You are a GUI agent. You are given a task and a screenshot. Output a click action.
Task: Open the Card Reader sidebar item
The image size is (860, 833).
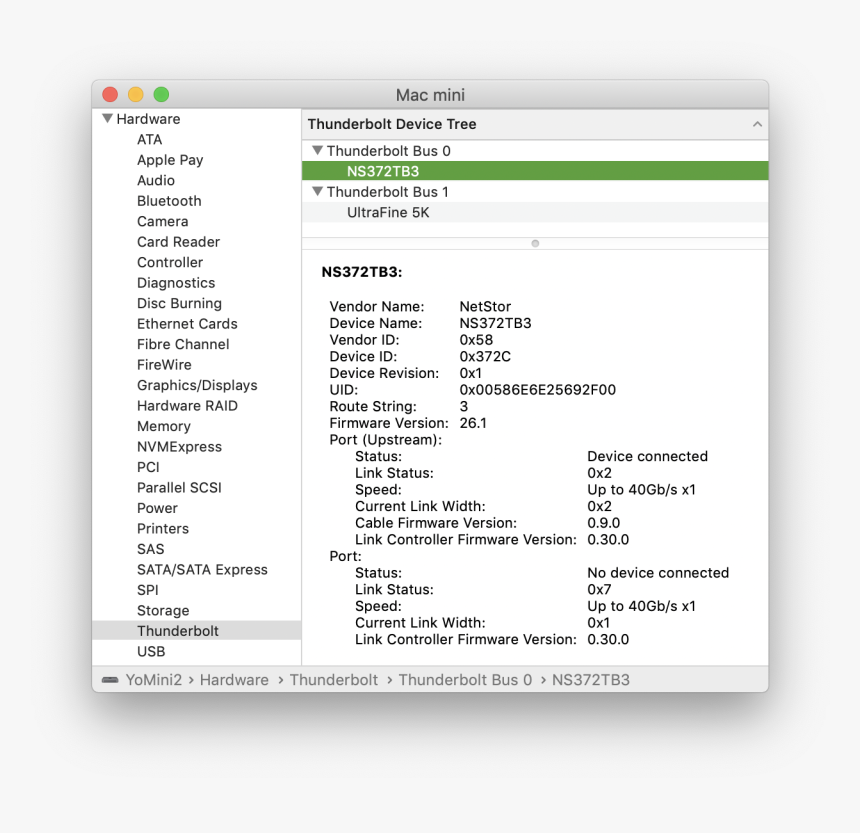tap(178, 242)
